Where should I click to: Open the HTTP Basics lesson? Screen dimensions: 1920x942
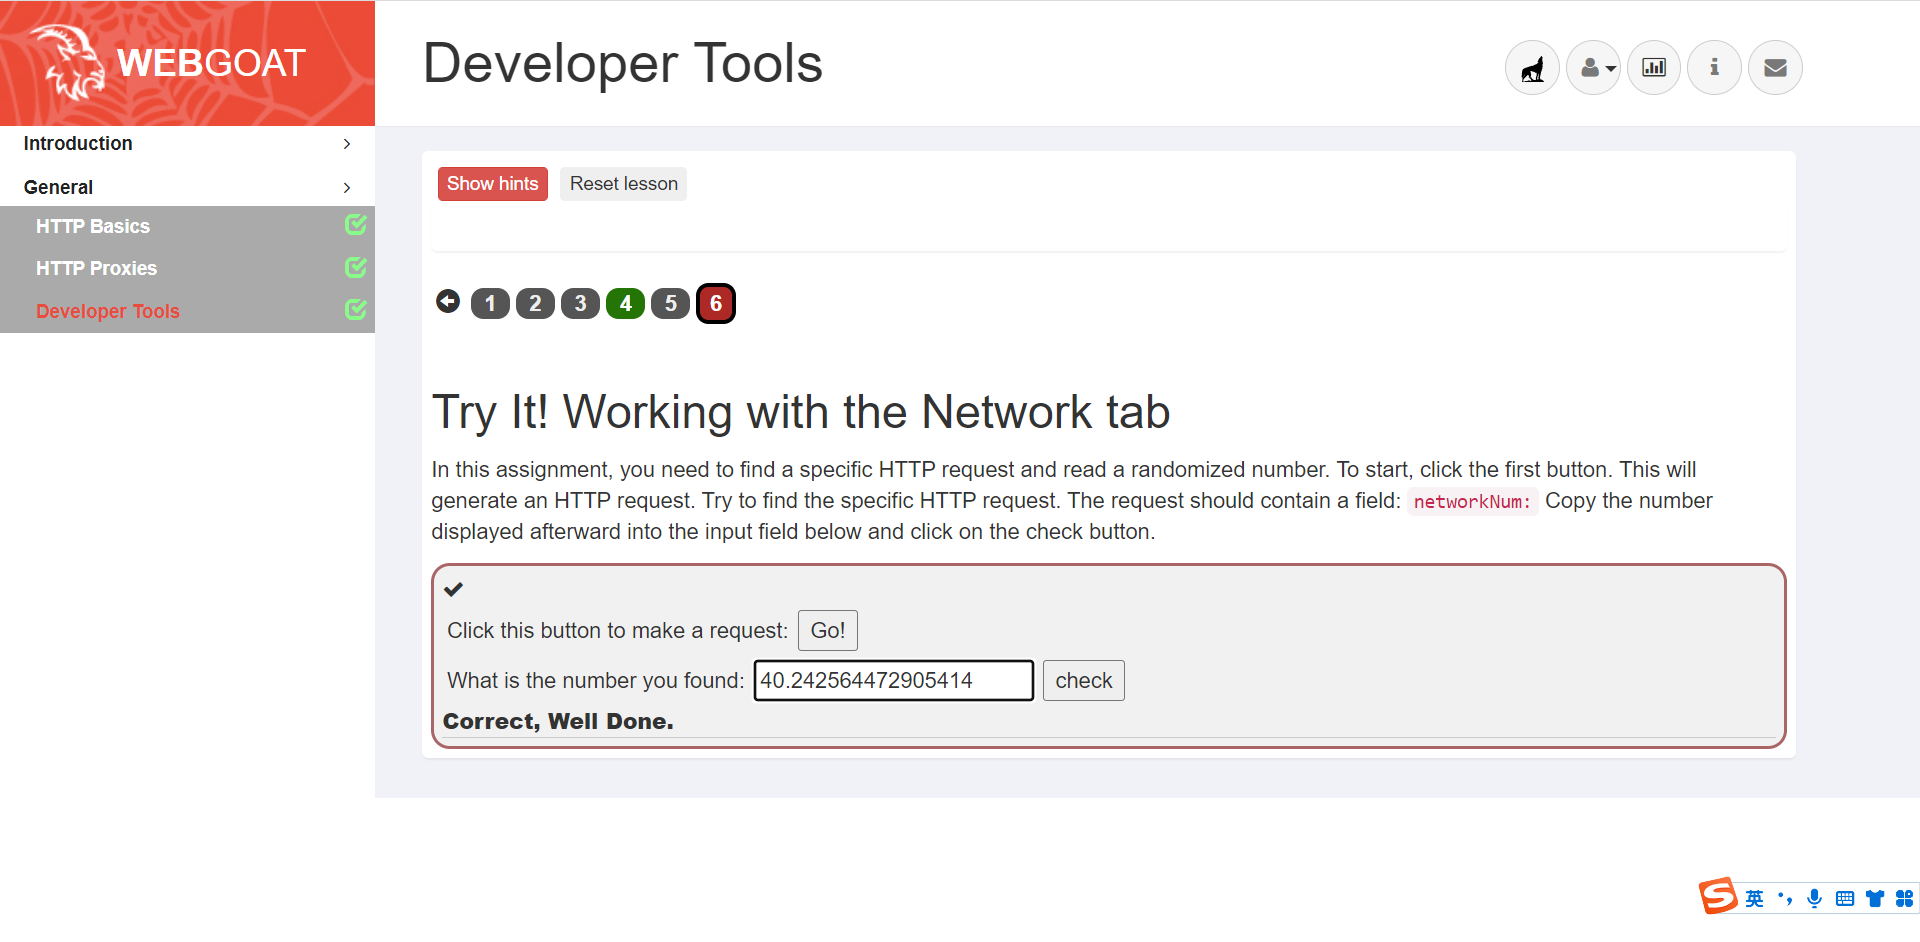(93, 226)
